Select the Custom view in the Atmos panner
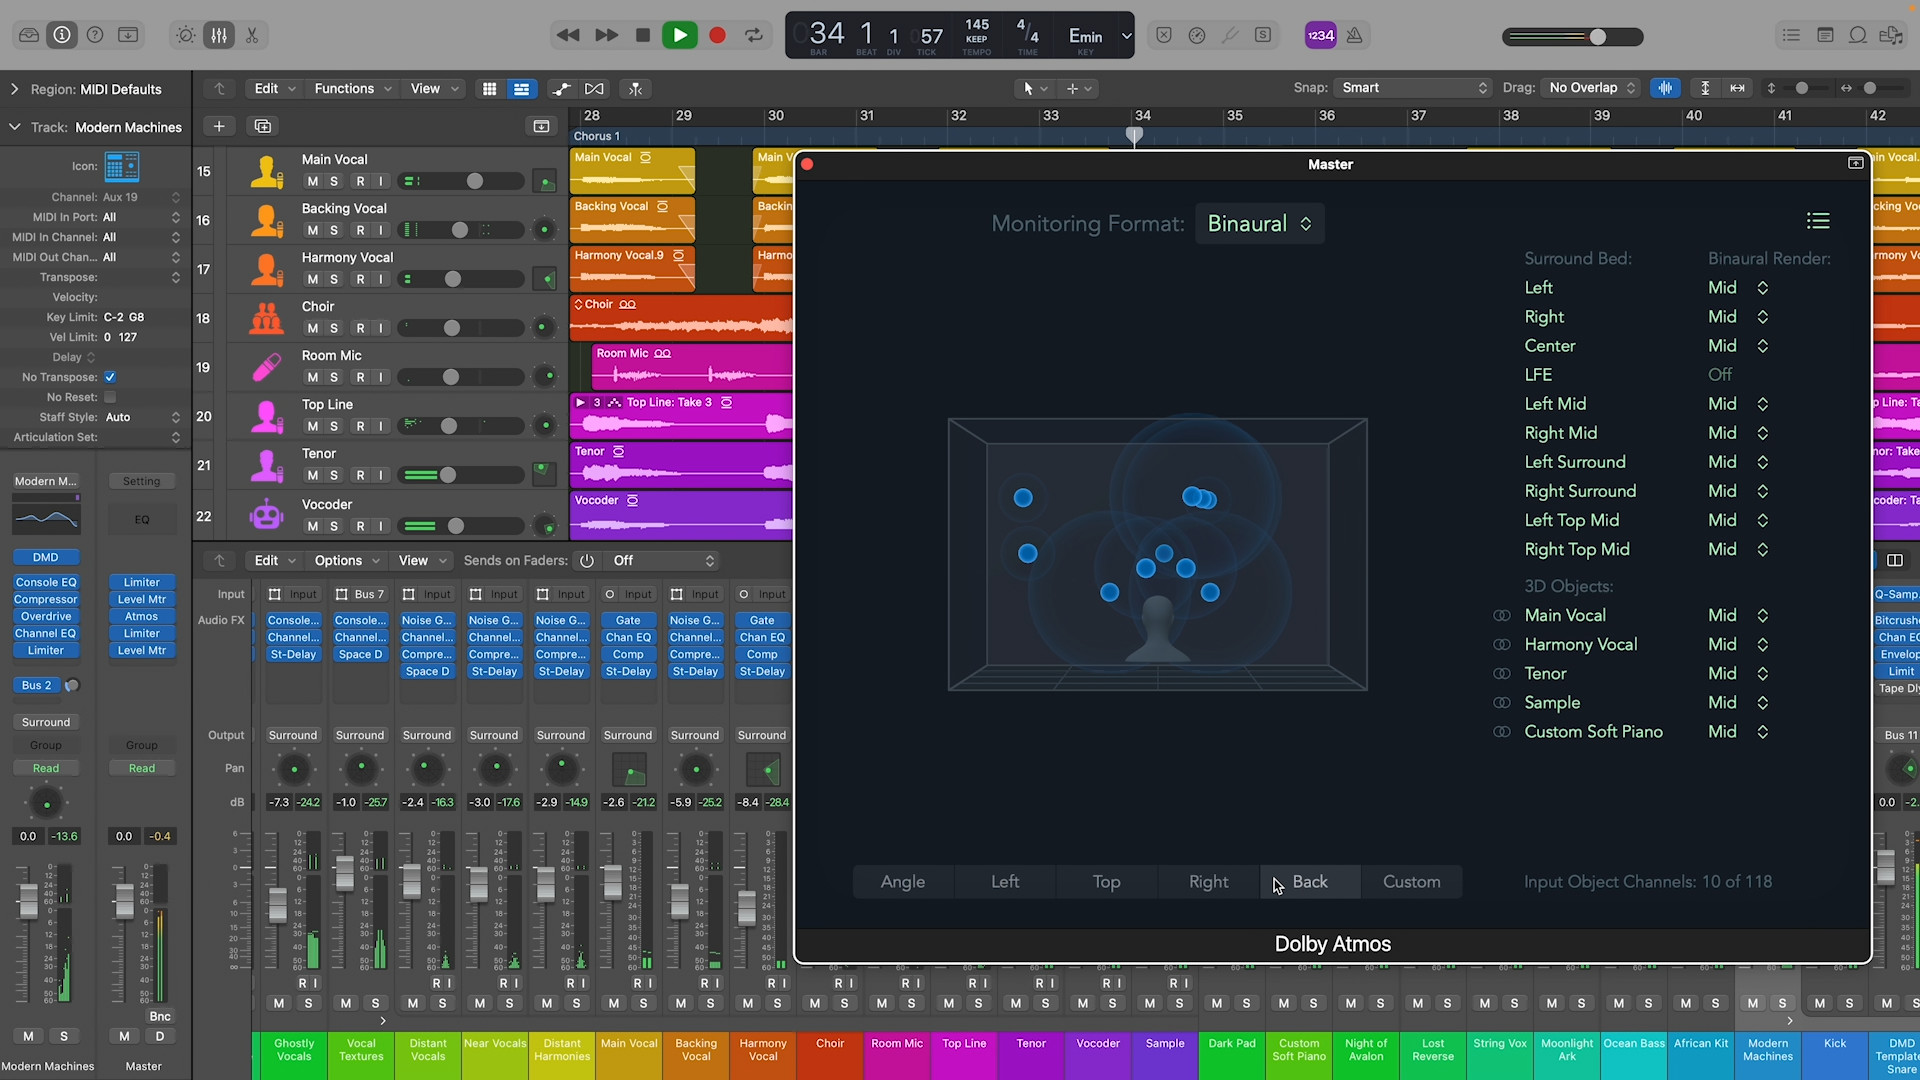 [1411, 881]
